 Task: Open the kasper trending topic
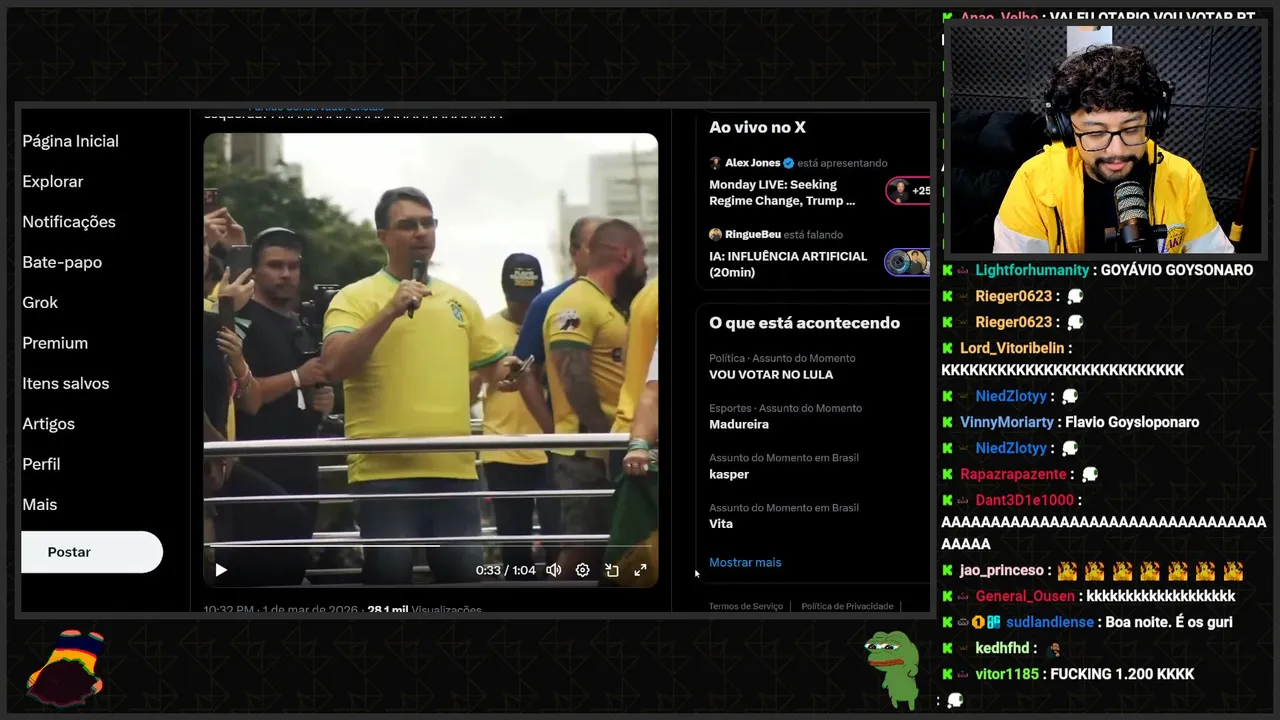(729, 474)
